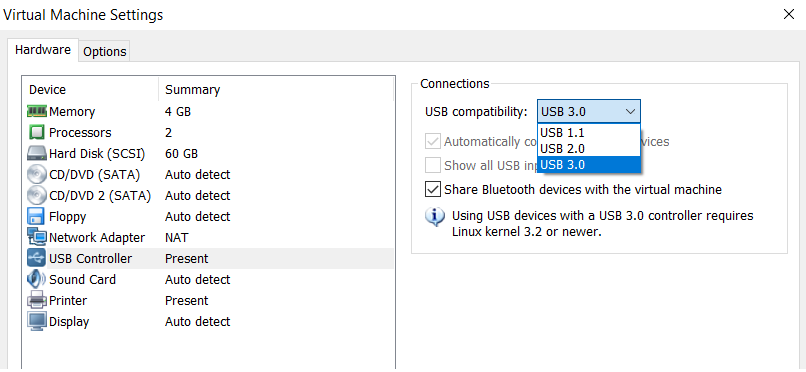Click the Printer device icon
This screenshot has width=806, height=372.
[x=36, y=301]
